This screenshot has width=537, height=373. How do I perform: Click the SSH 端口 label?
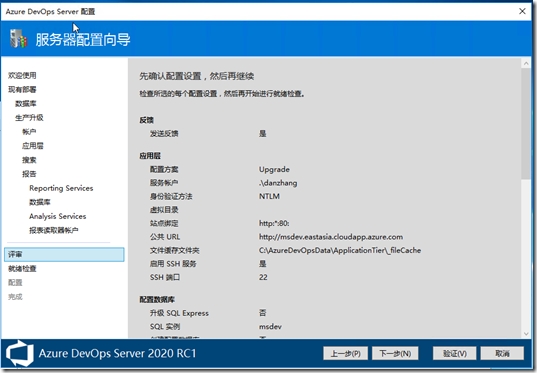pyautogui.click(x=165, y=277)
